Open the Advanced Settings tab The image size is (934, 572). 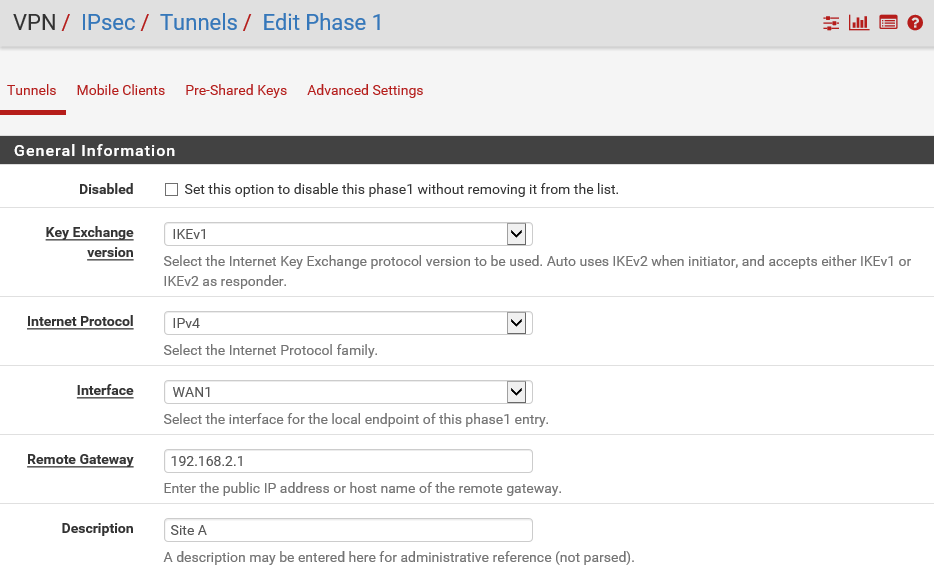tap(365, 91)
